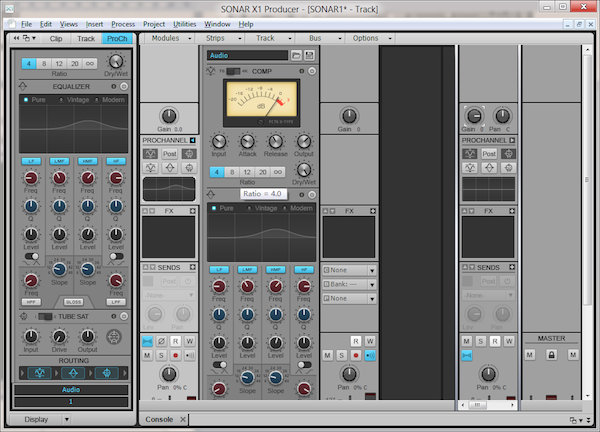Toggle inspector LF band button
The width and height of the screenshot is (600, 432).
(31, 161)
